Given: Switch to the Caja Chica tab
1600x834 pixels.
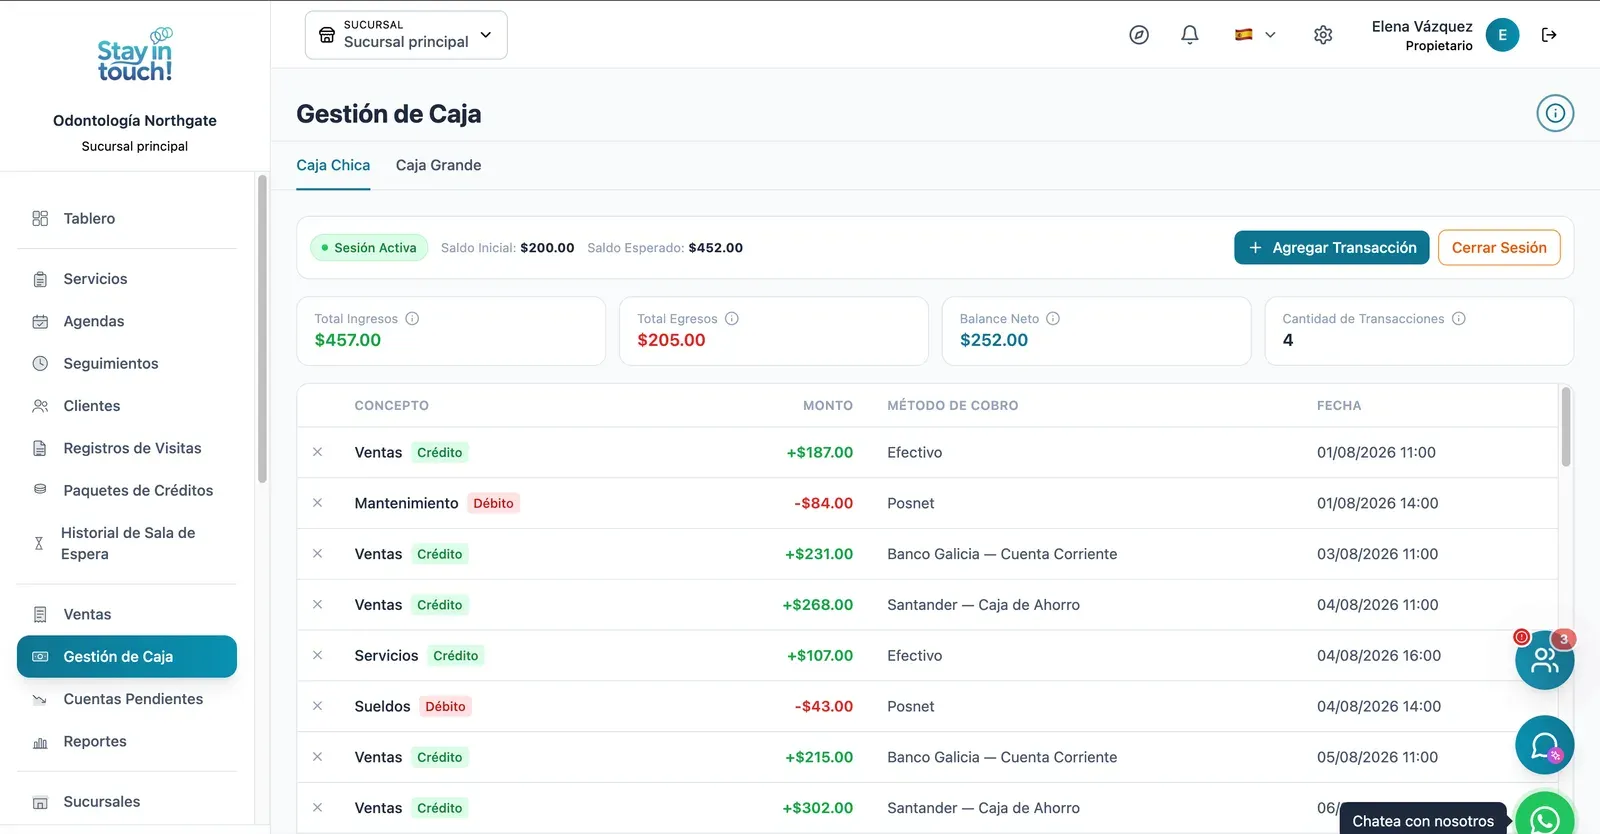Looking at the screenshot, I should (333, 165).
